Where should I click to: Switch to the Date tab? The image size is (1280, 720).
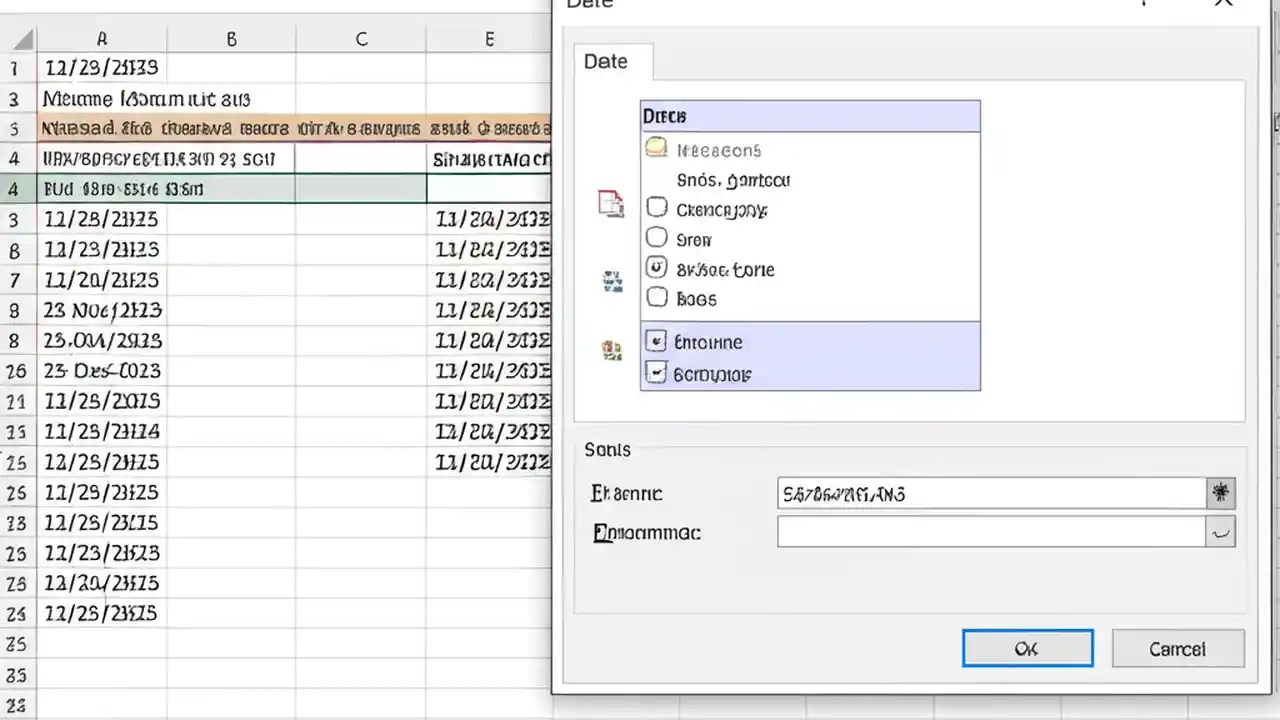(605, 61)
